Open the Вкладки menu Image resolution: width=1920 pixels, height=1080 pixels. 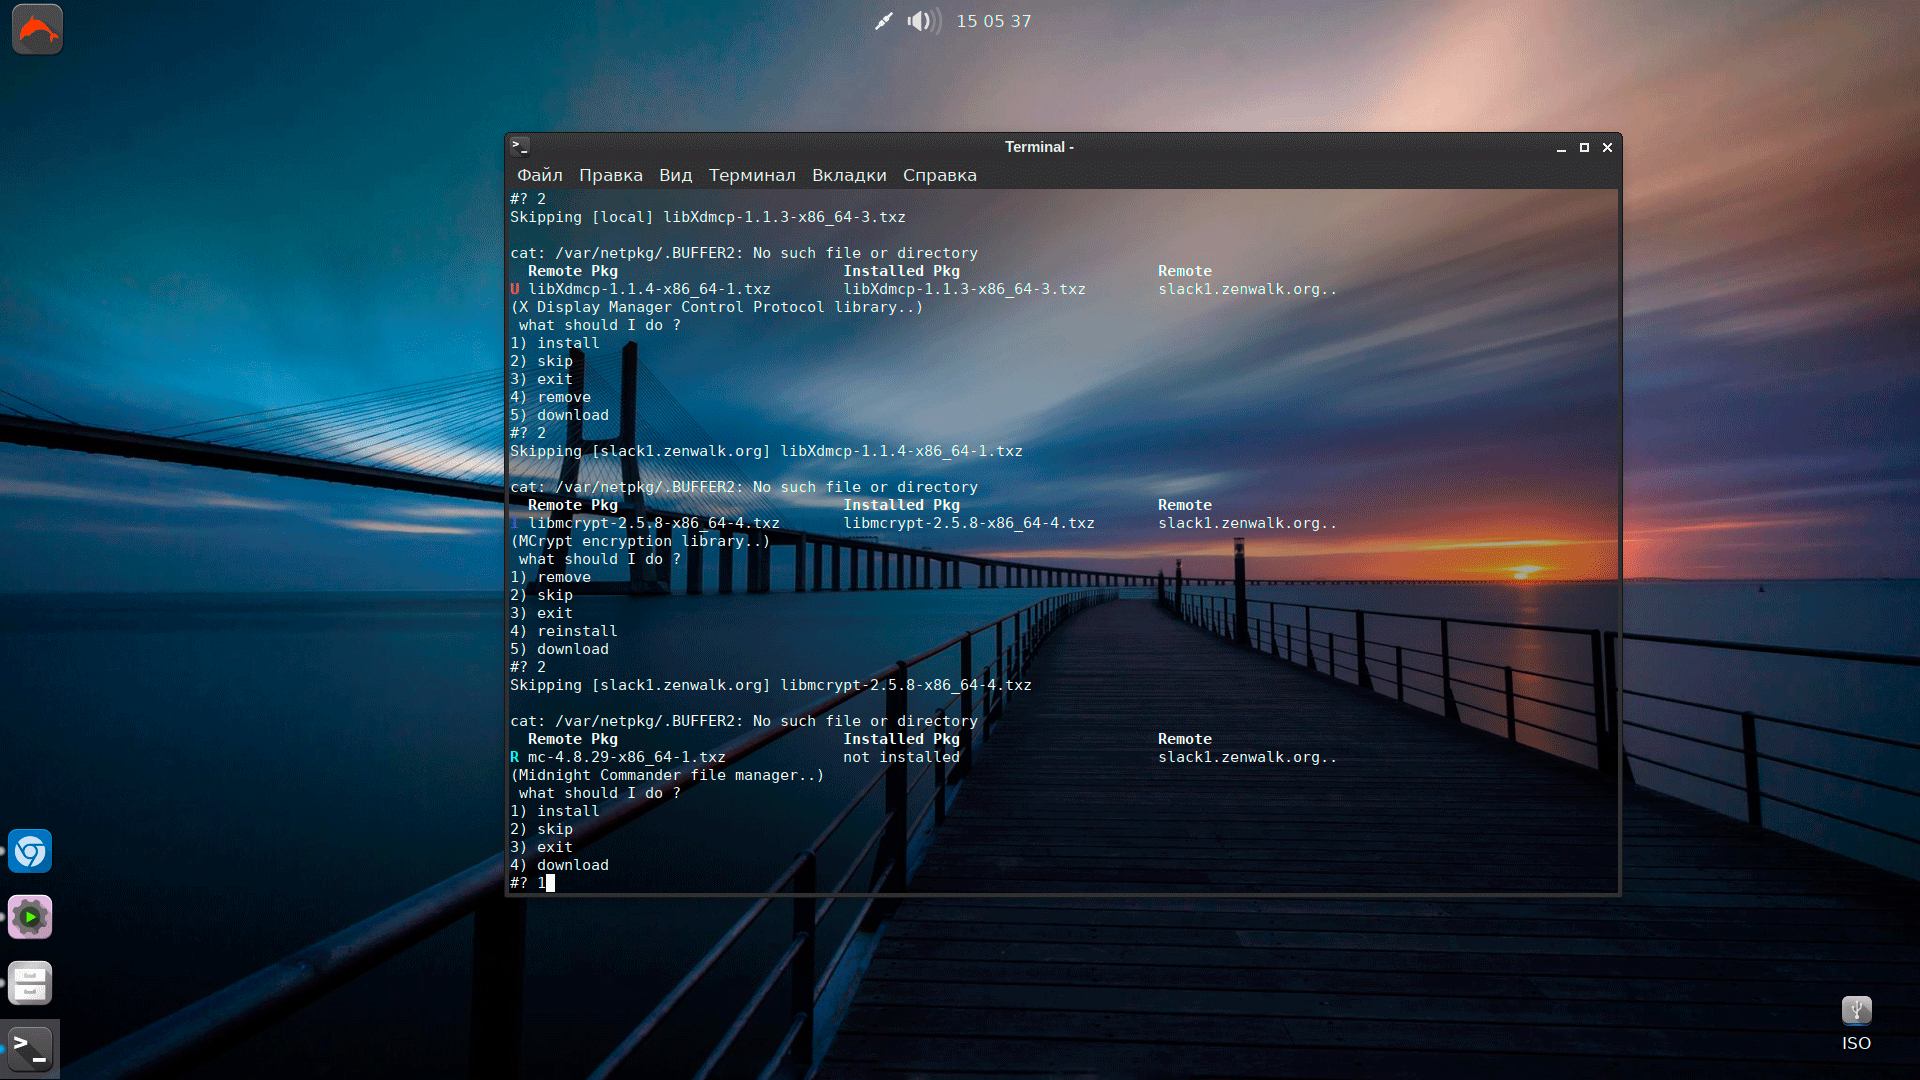[849, 175]
